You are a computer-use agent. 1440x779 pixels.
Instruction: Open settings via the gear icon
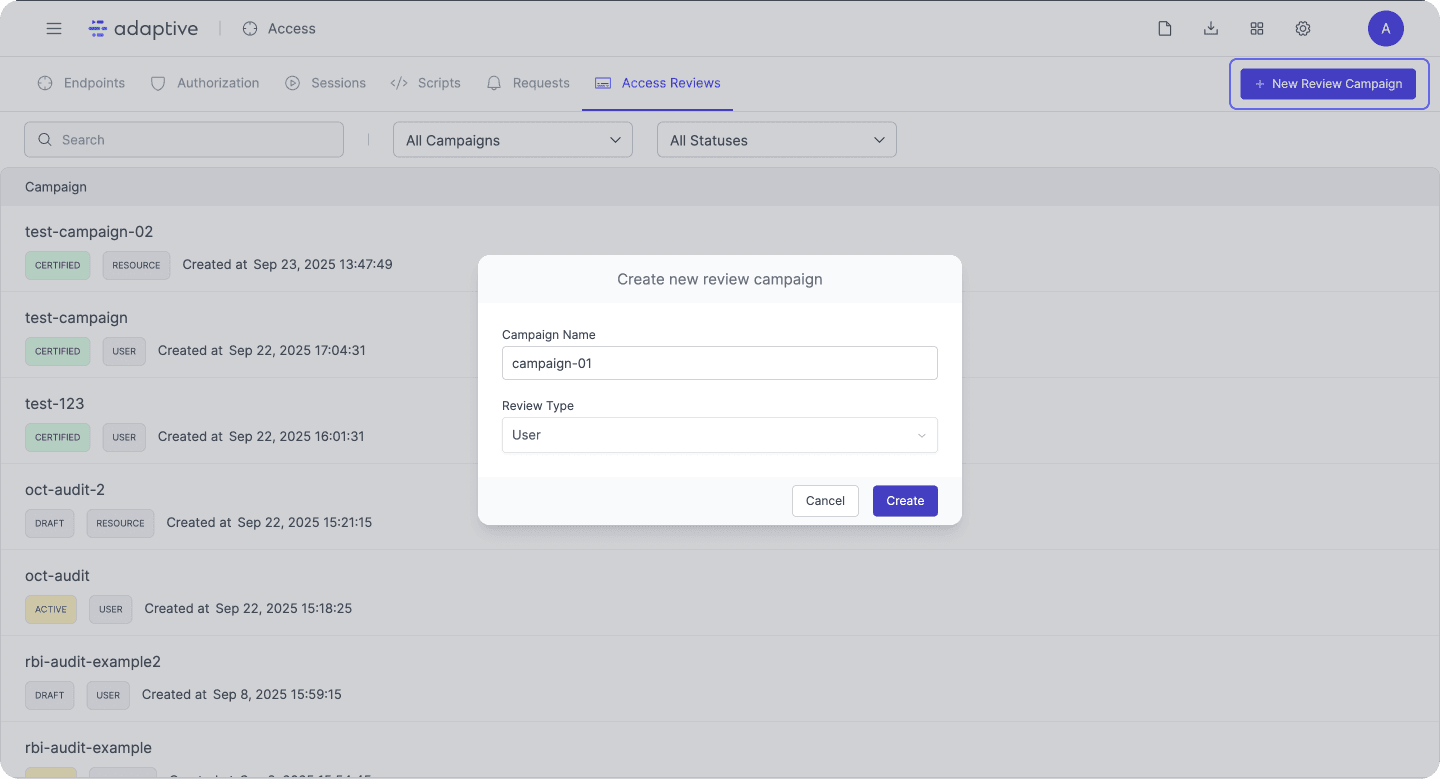tap(1303, 29)
